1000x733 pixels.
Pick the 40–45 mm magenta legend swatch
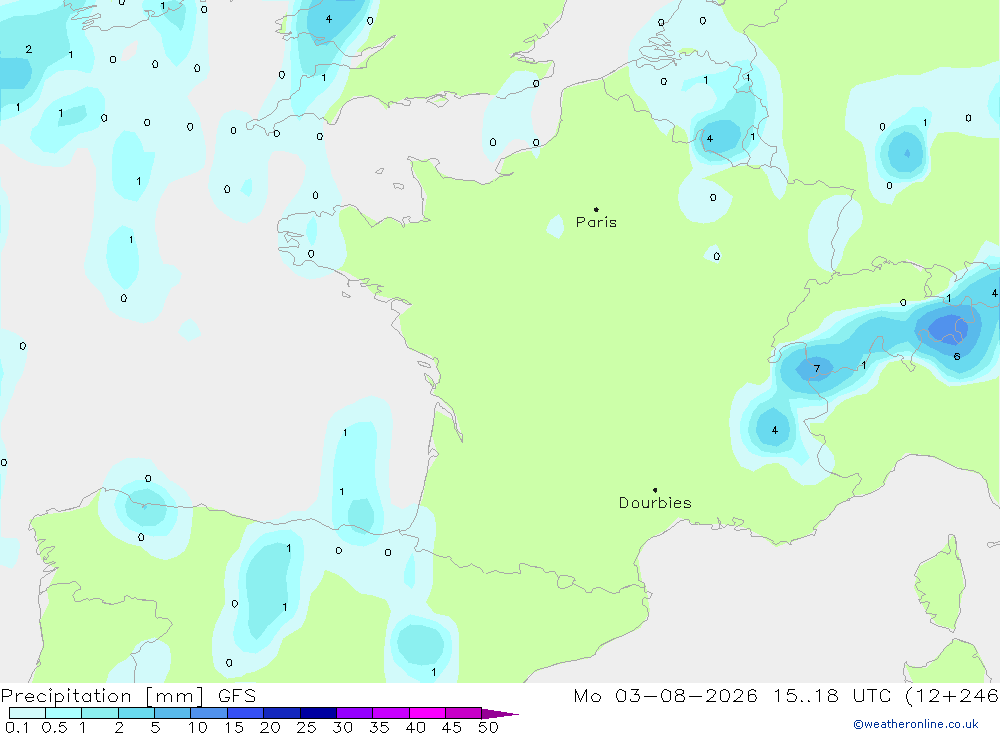click(427, 713)
